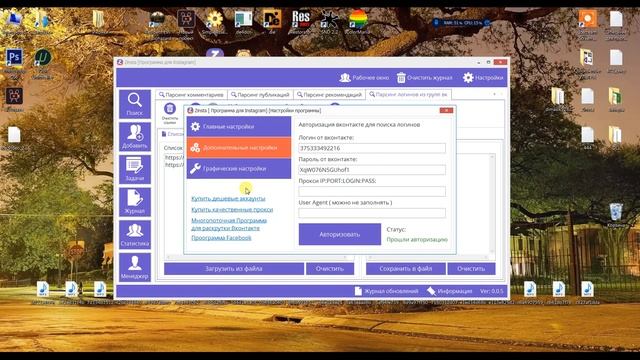Click the Прошли авторизацию status text

[417, 240]
